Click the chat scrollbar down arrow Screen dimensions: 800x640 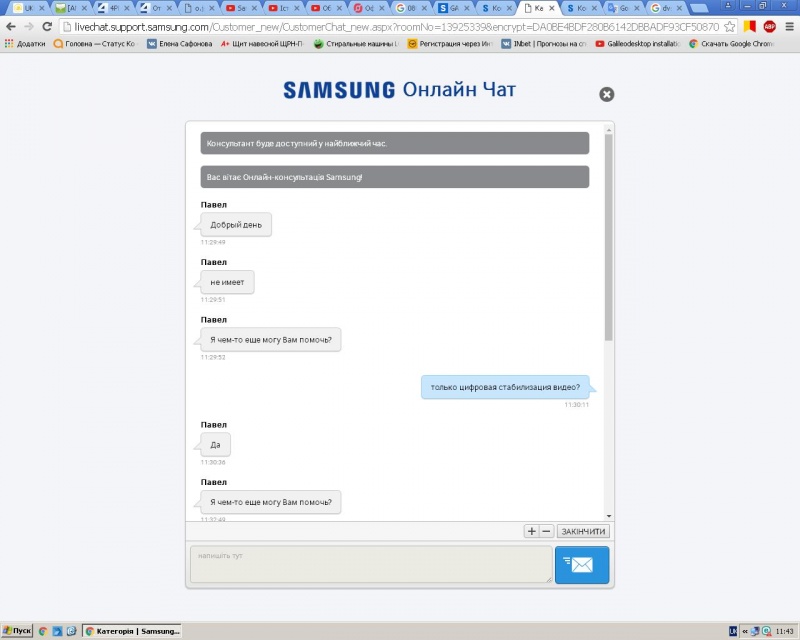(x=608, y=516)
